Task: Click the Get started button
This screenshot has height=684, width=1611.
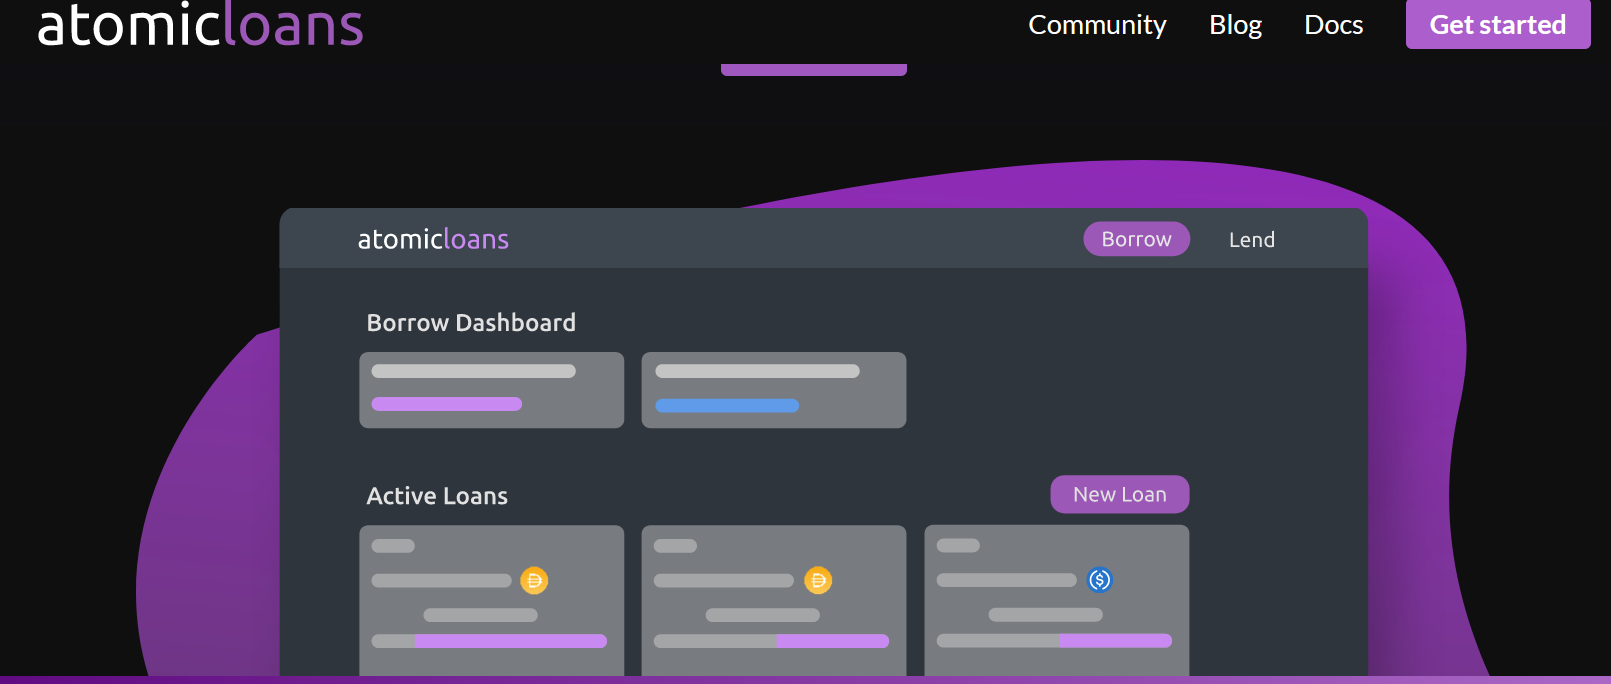Action: [1498, 24]
